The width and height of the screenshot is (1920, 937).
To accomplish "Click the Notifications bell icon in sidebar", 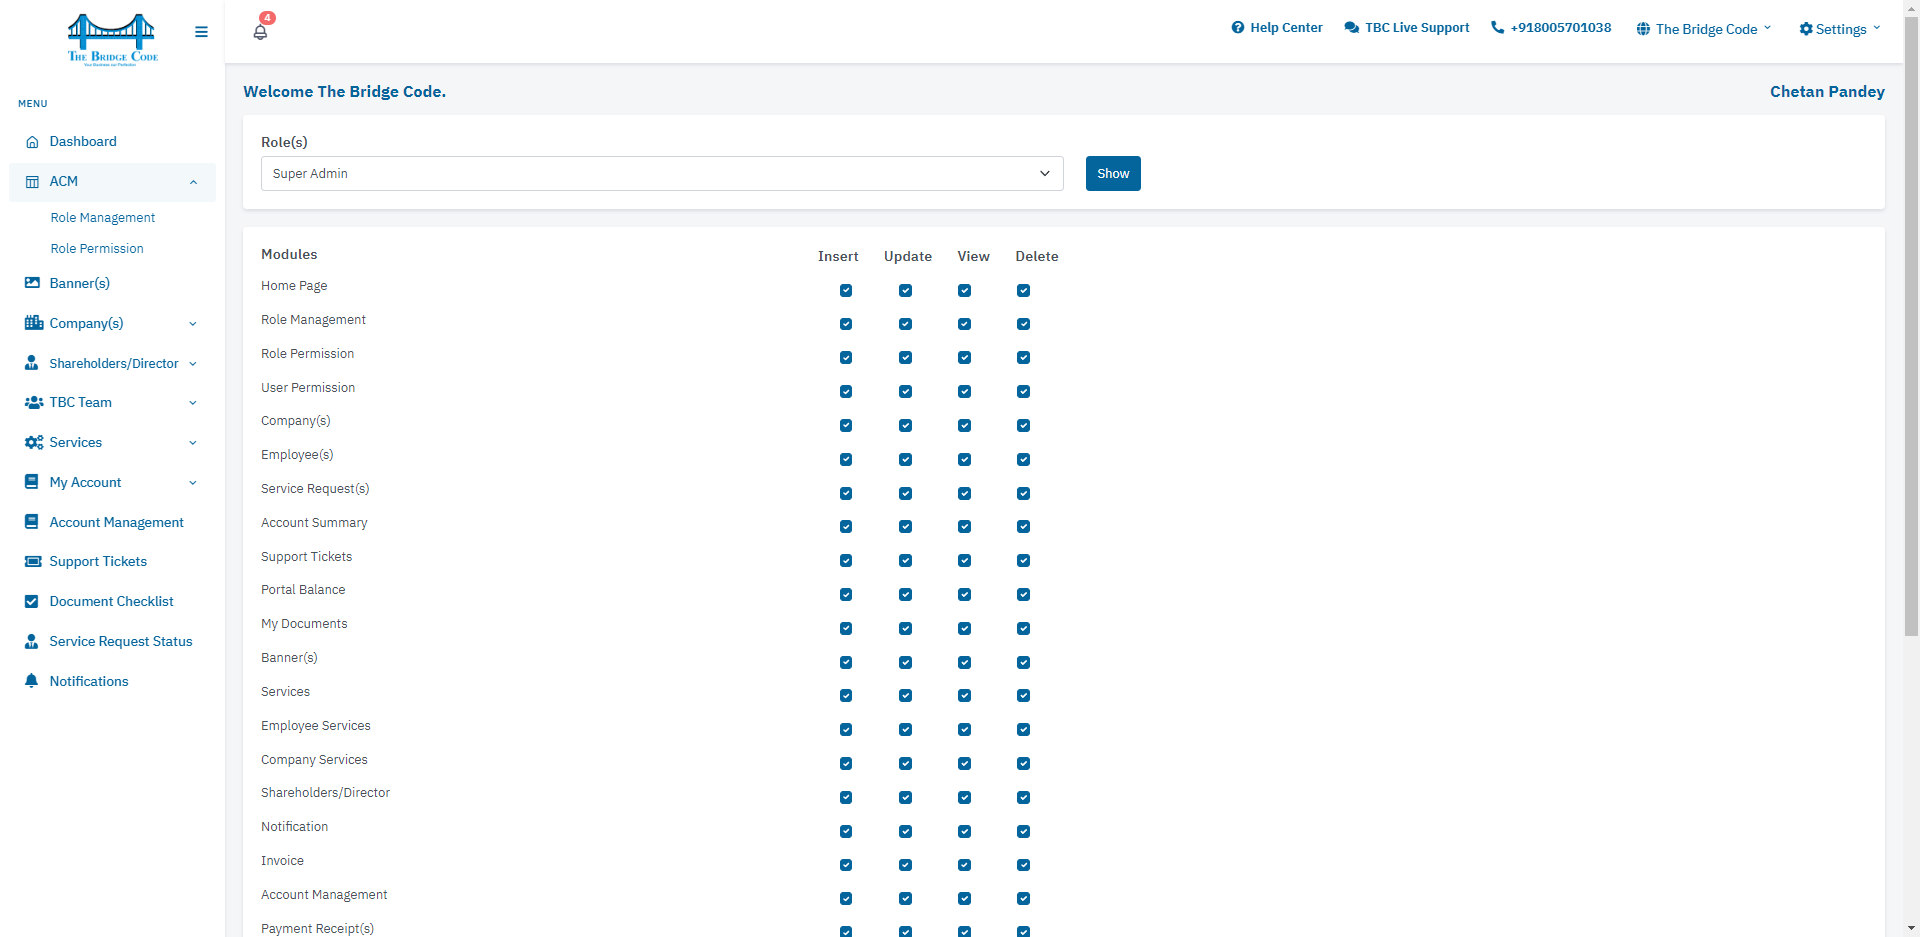I will pyautogui.click(x=32, y=681).
